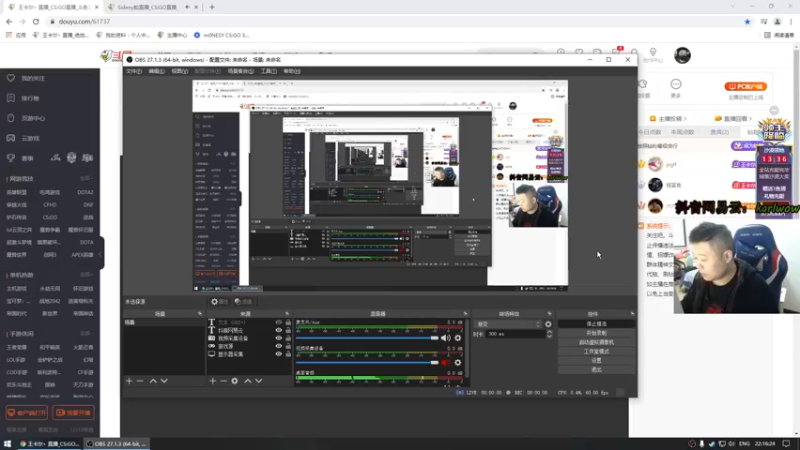Mute the microphone channel speaker icon in mixer
Viewport: 800px width, 450px height.
tap(445, 338)
